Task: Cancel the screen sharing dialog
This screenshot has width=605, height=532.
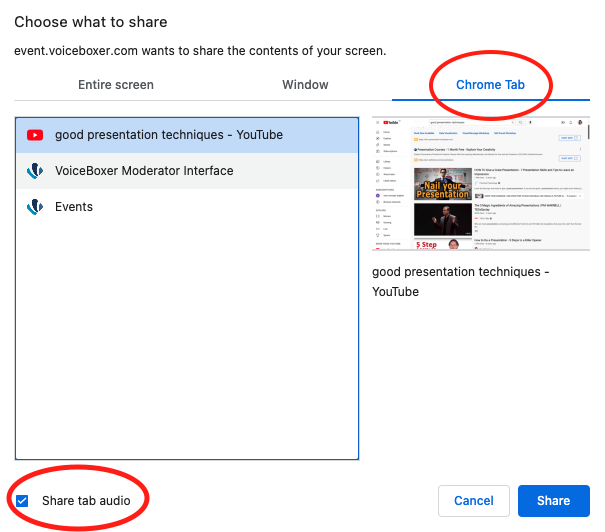Action: coord(474,501)
